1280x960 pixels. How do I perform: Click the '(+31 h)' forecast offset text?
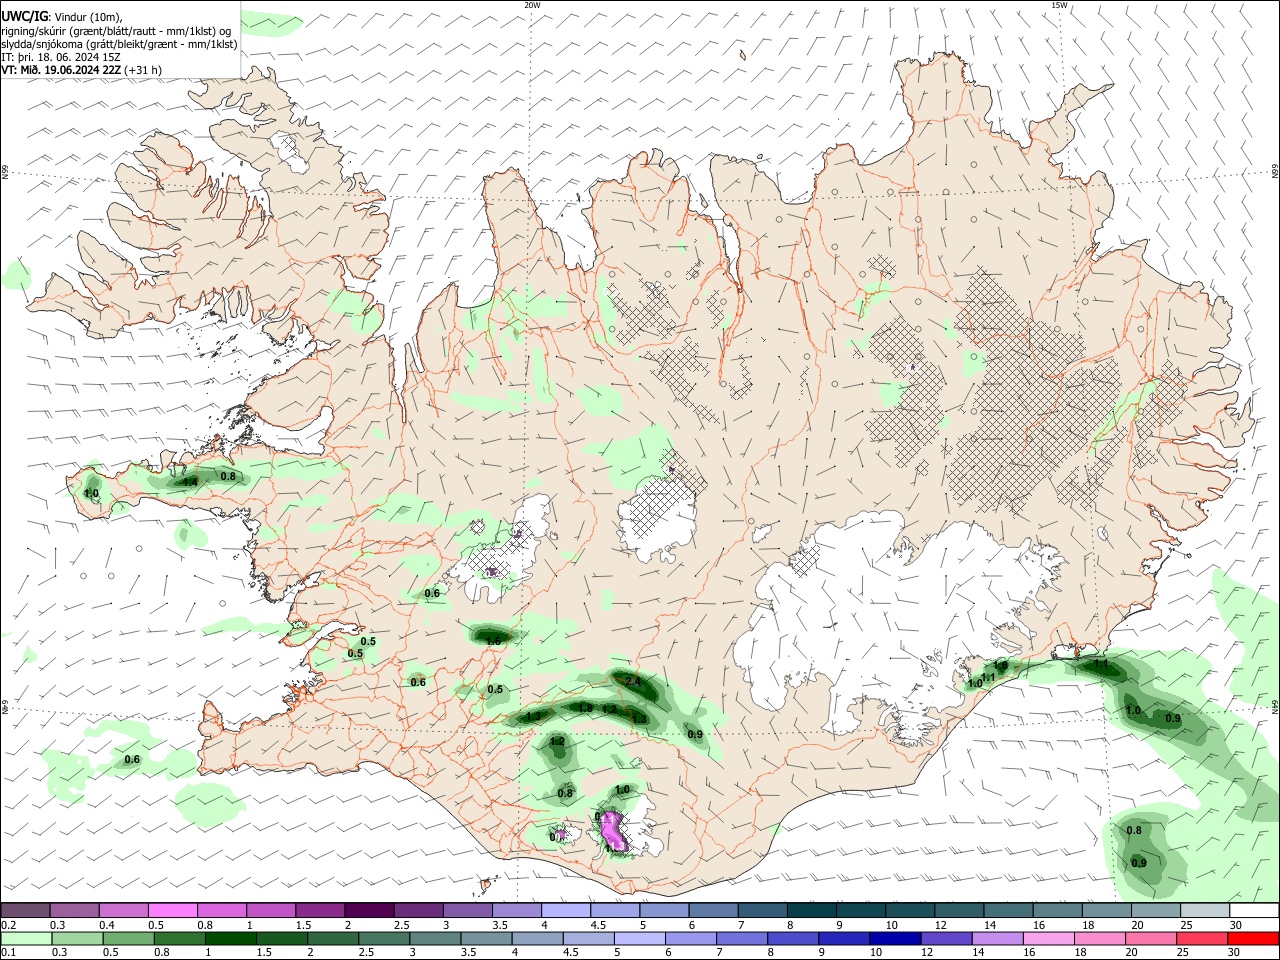[x=144, y=70]
